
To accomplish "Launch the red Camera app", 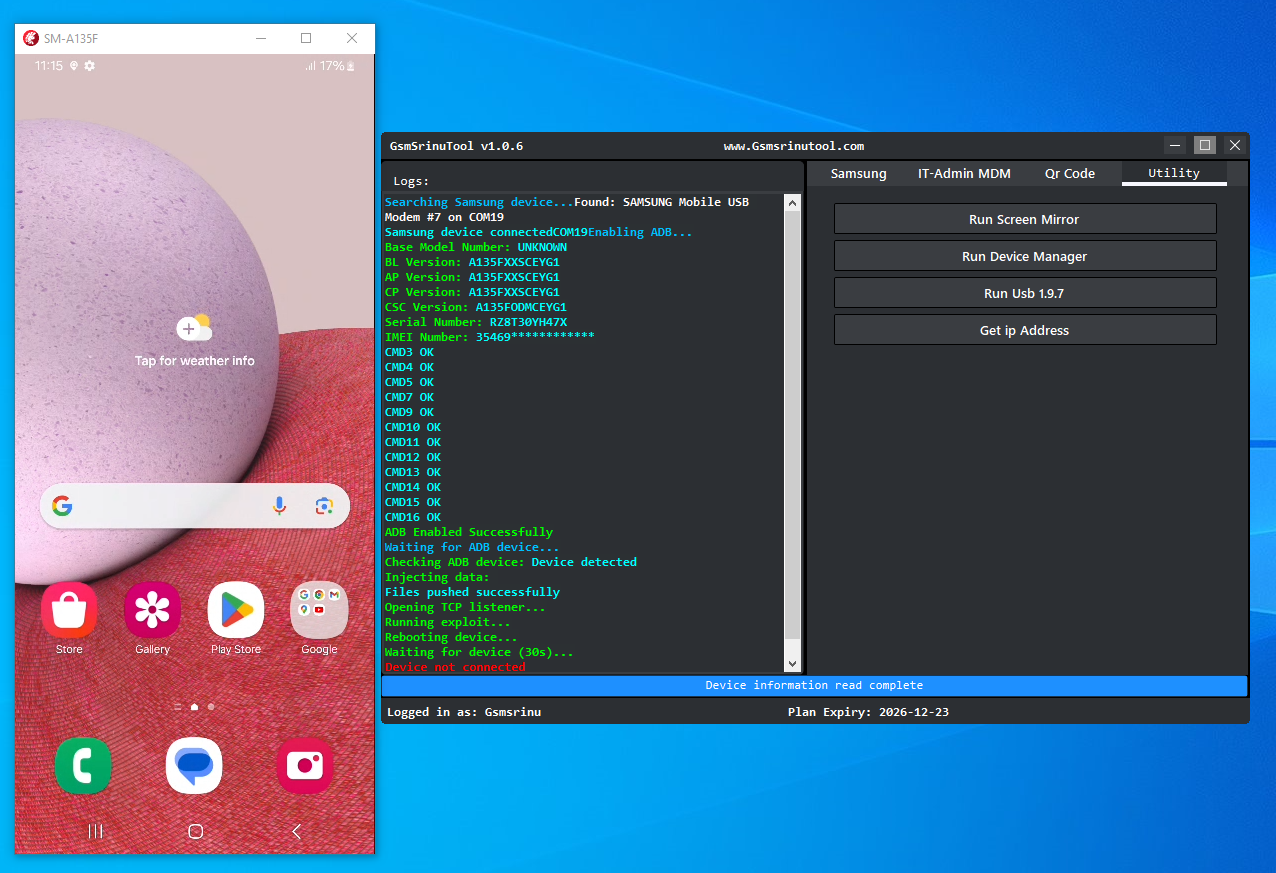I will [305, 766].
